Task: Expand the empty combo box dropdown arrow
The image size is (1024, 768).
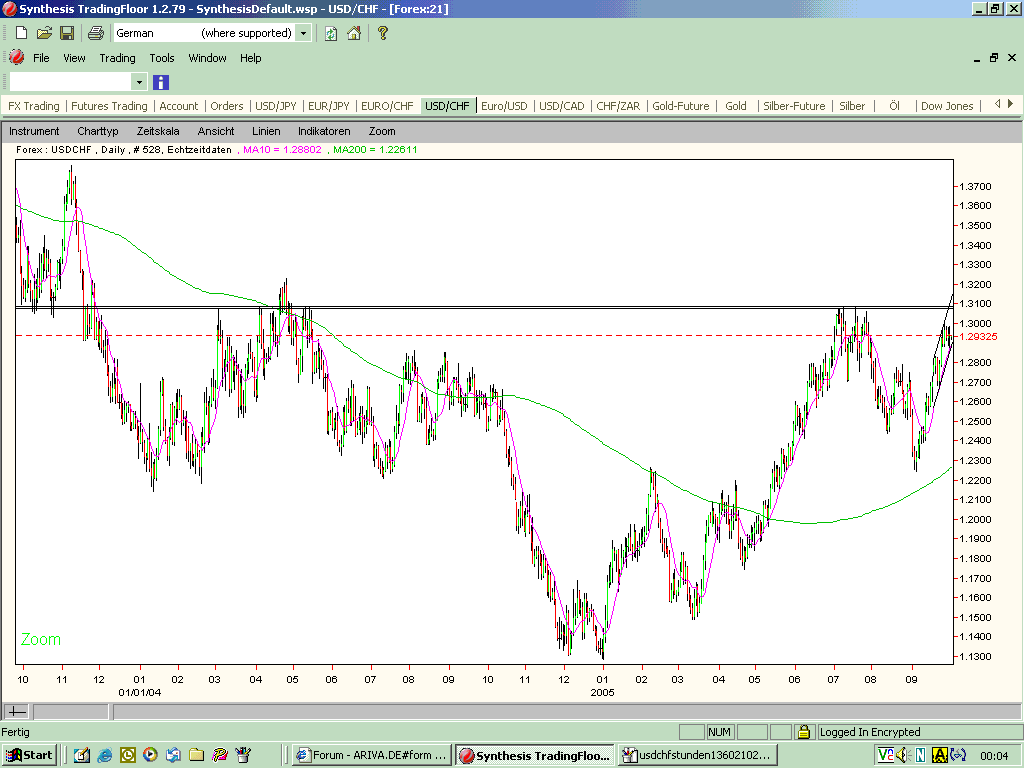Action: 138,82
